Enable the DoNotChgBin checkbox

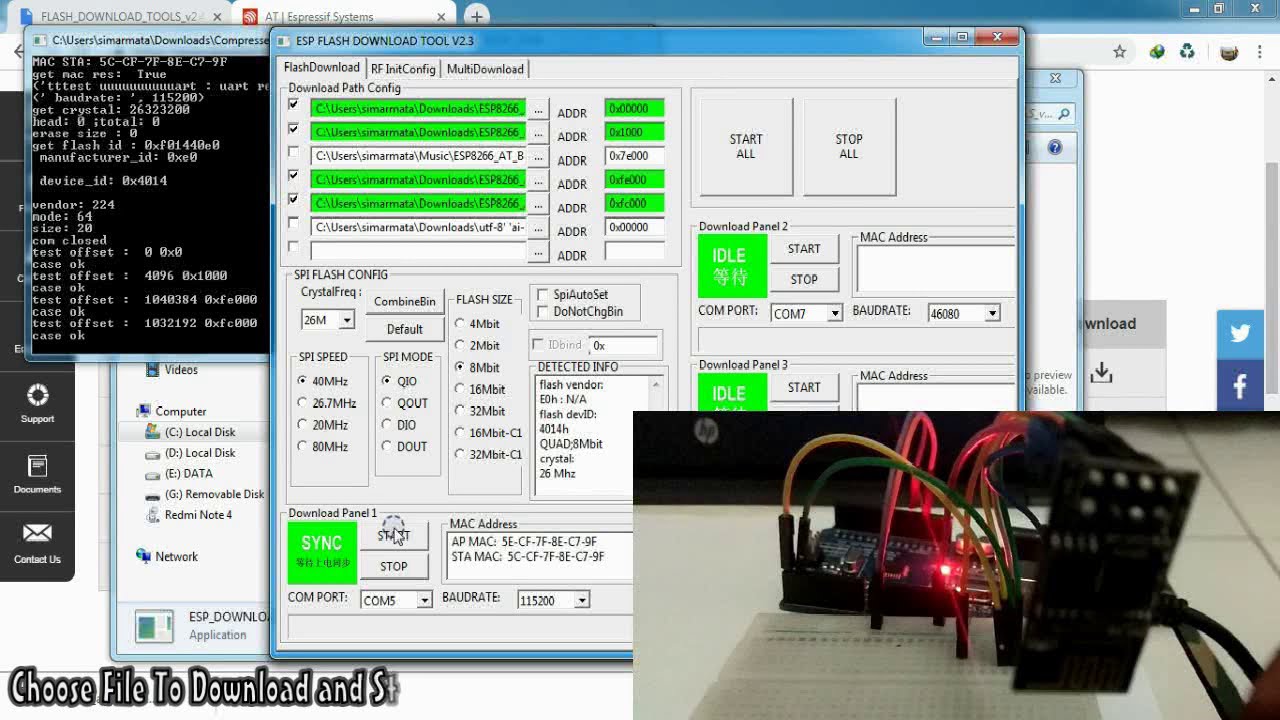[x=543, y=312]
